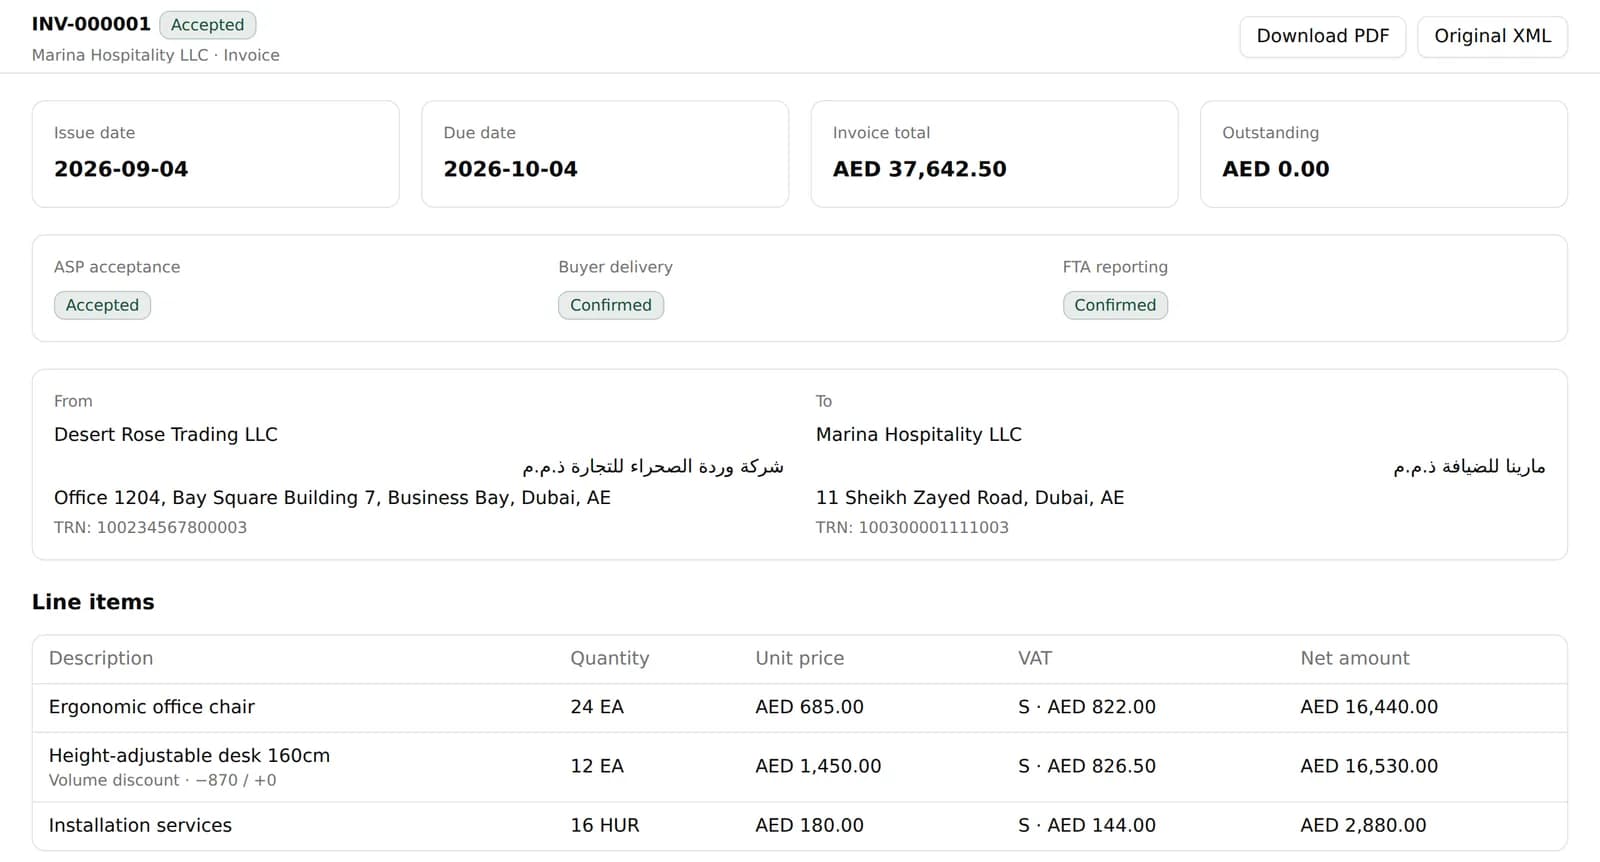This screenshot has width=1600, height=862.
Task: Click the buyer name under To
Action: tap(919, 434)
